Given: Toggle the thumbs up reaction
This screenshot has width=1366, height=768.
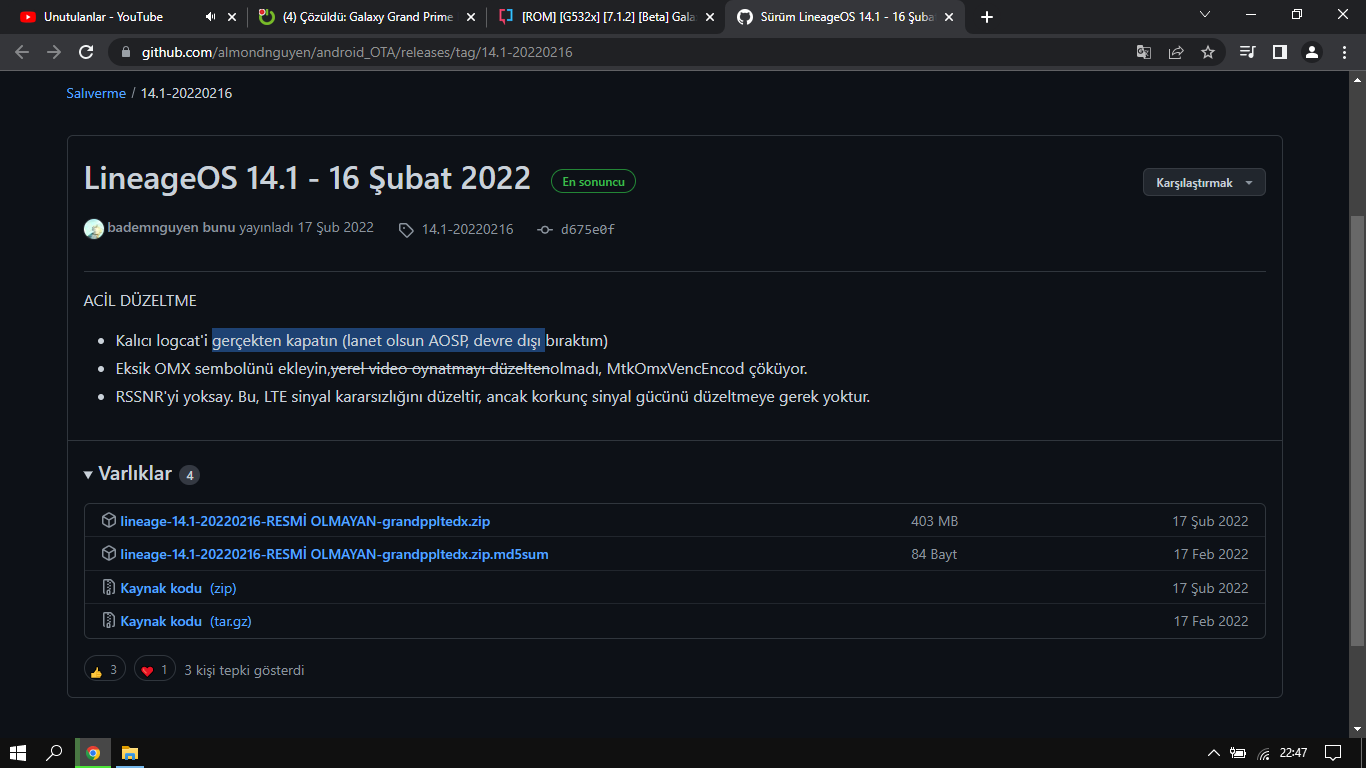Looking at the screenshot, I should click(105, 670).
